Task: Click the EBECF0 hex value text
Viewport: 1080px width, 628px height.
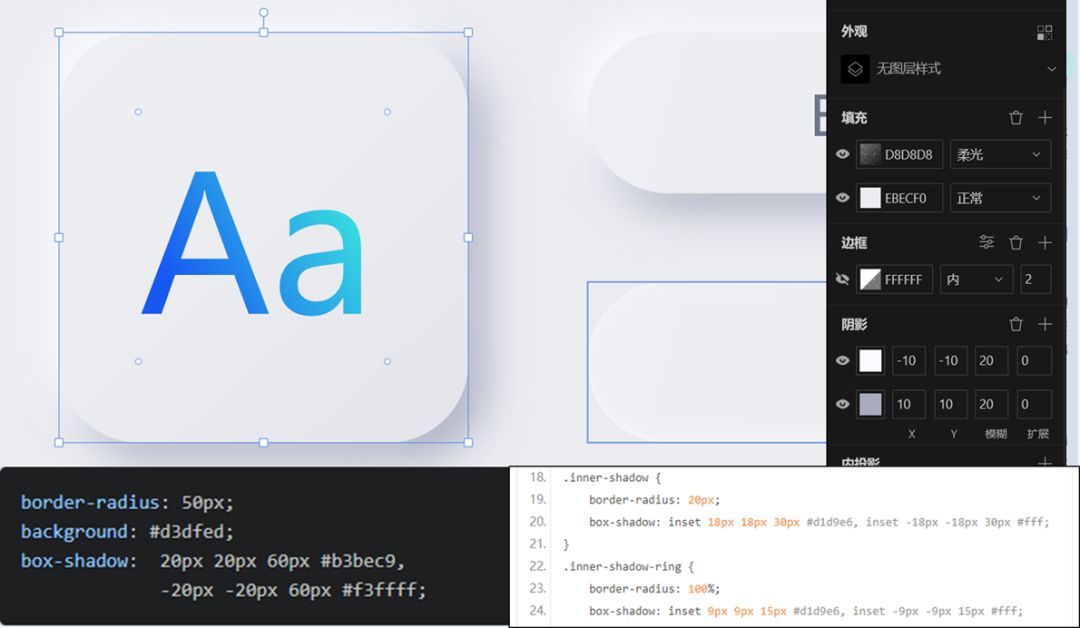Action: point(905,198)
